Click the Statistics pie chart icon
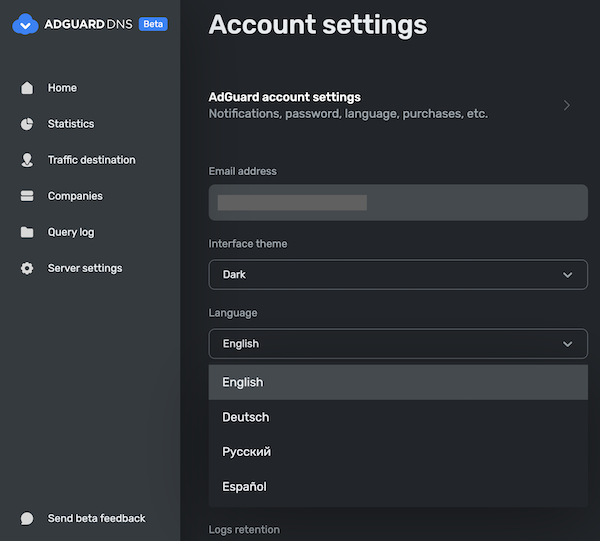Image resolution: width=600 pixels, height=541 pixels. pyautogui.click(x=27, y=124)
